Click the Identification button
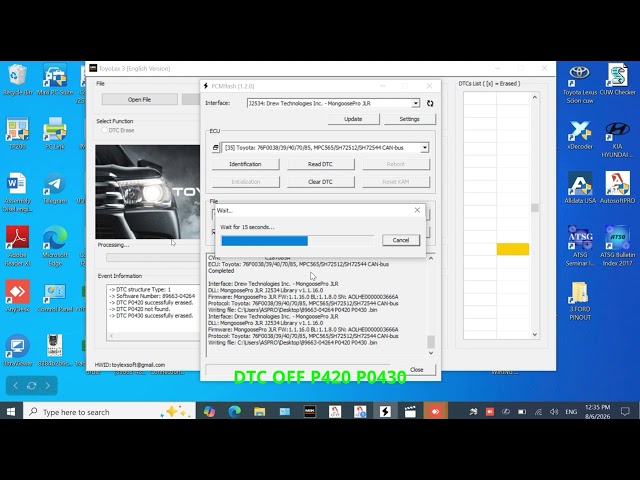640x480 pixels. (245, 164)
